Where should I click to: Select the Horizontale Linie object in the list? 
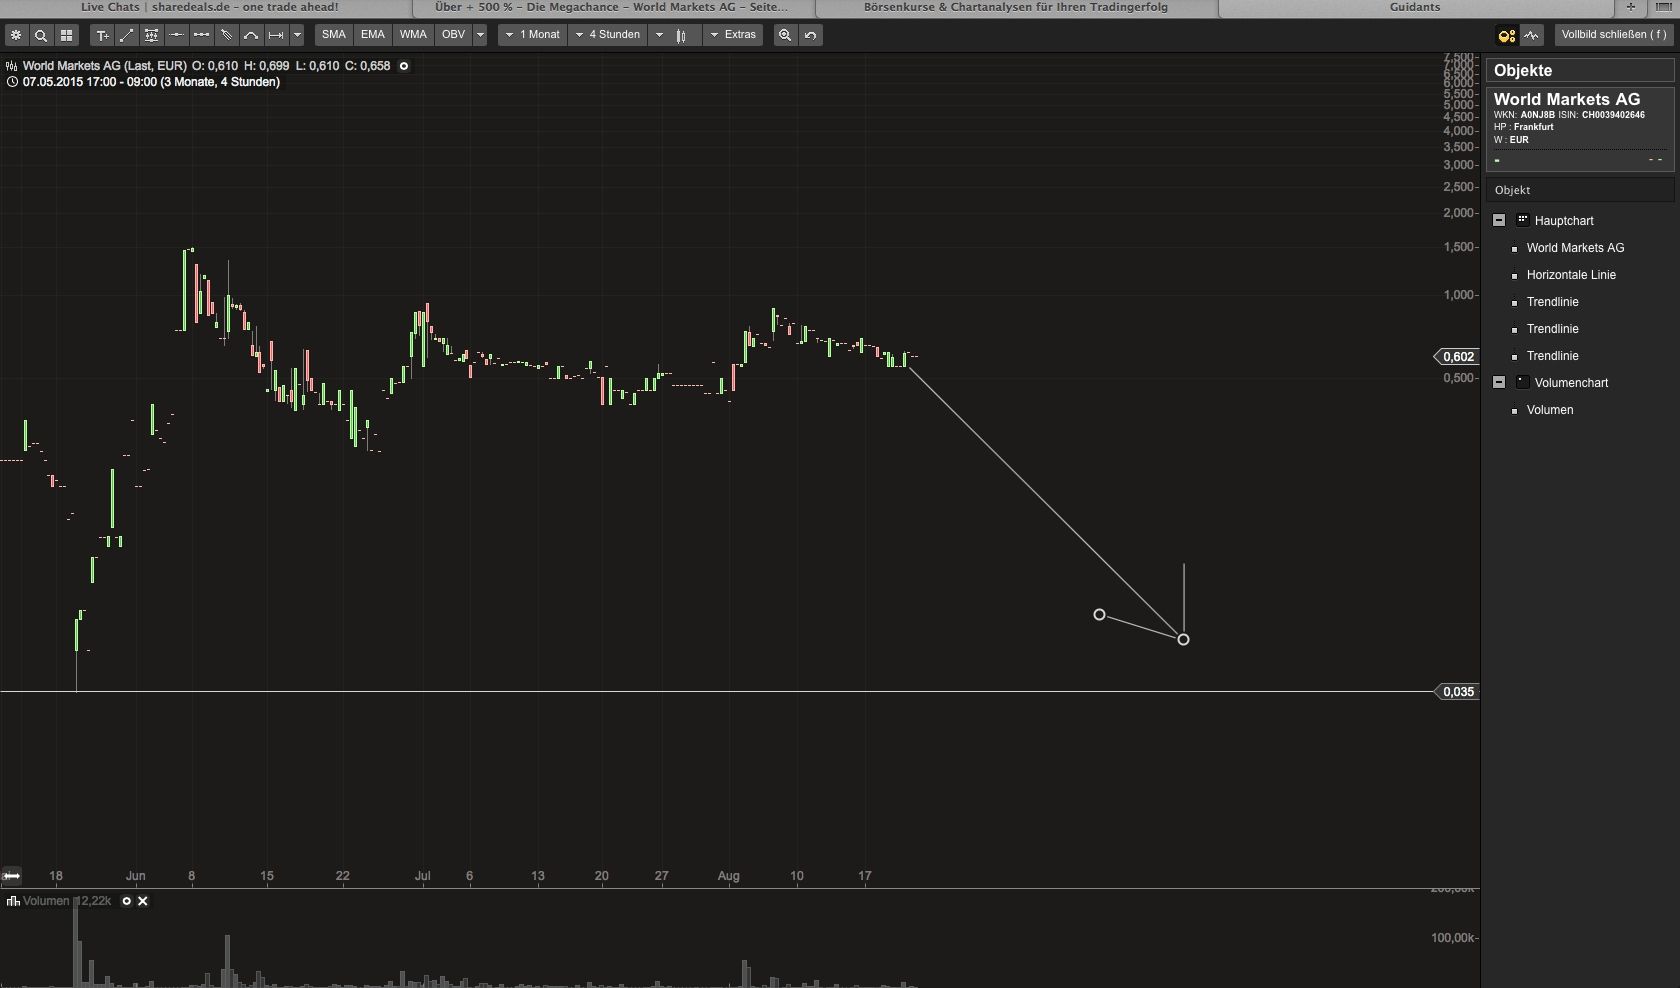(1570, 275)
